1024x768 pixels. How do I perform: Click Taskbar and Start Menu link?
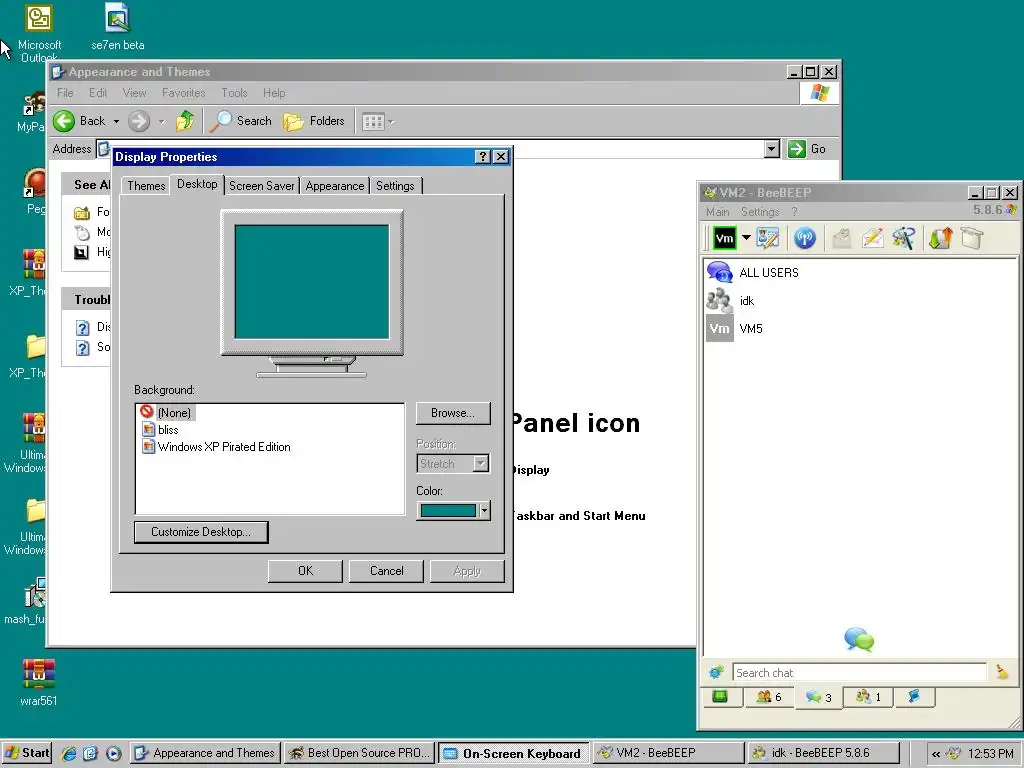pyautogui.click(x=579, y=516)
